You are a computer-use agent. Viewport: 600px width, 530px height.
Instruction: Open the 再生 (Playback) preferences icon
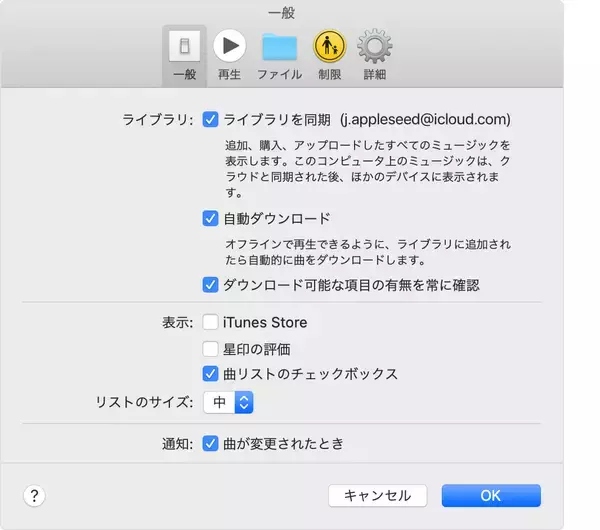(x=229, y=56)
